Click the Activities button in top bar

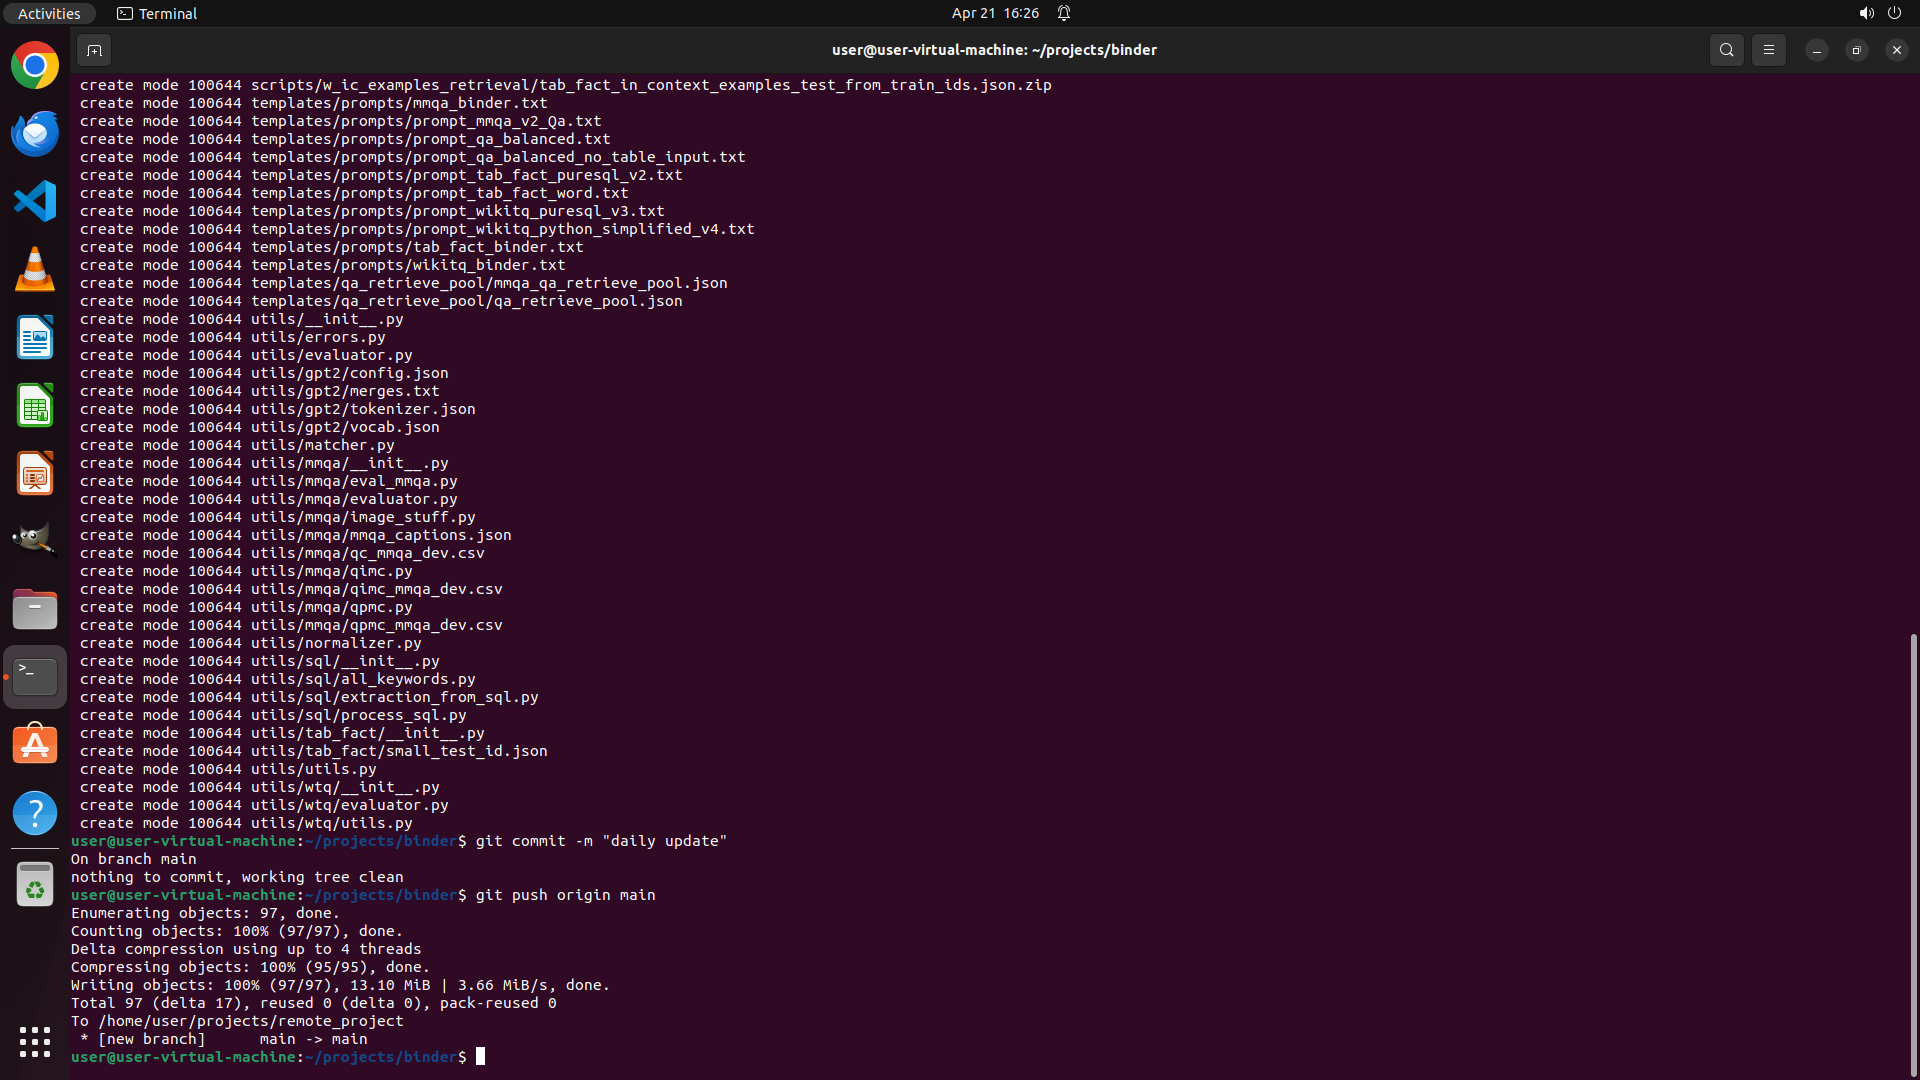tap(49, 13)
